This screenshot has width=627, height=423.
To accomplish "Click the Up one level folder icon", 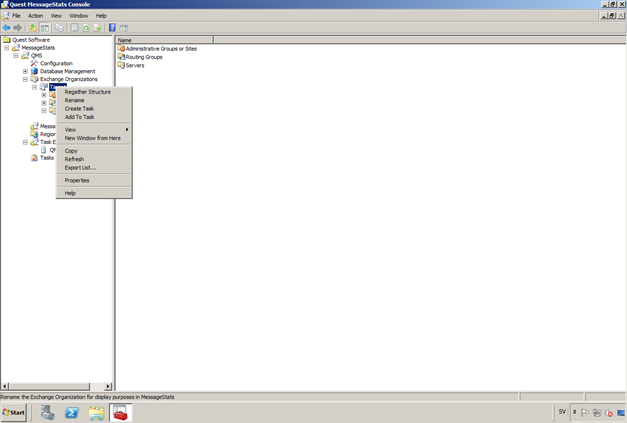I will 32,28.
